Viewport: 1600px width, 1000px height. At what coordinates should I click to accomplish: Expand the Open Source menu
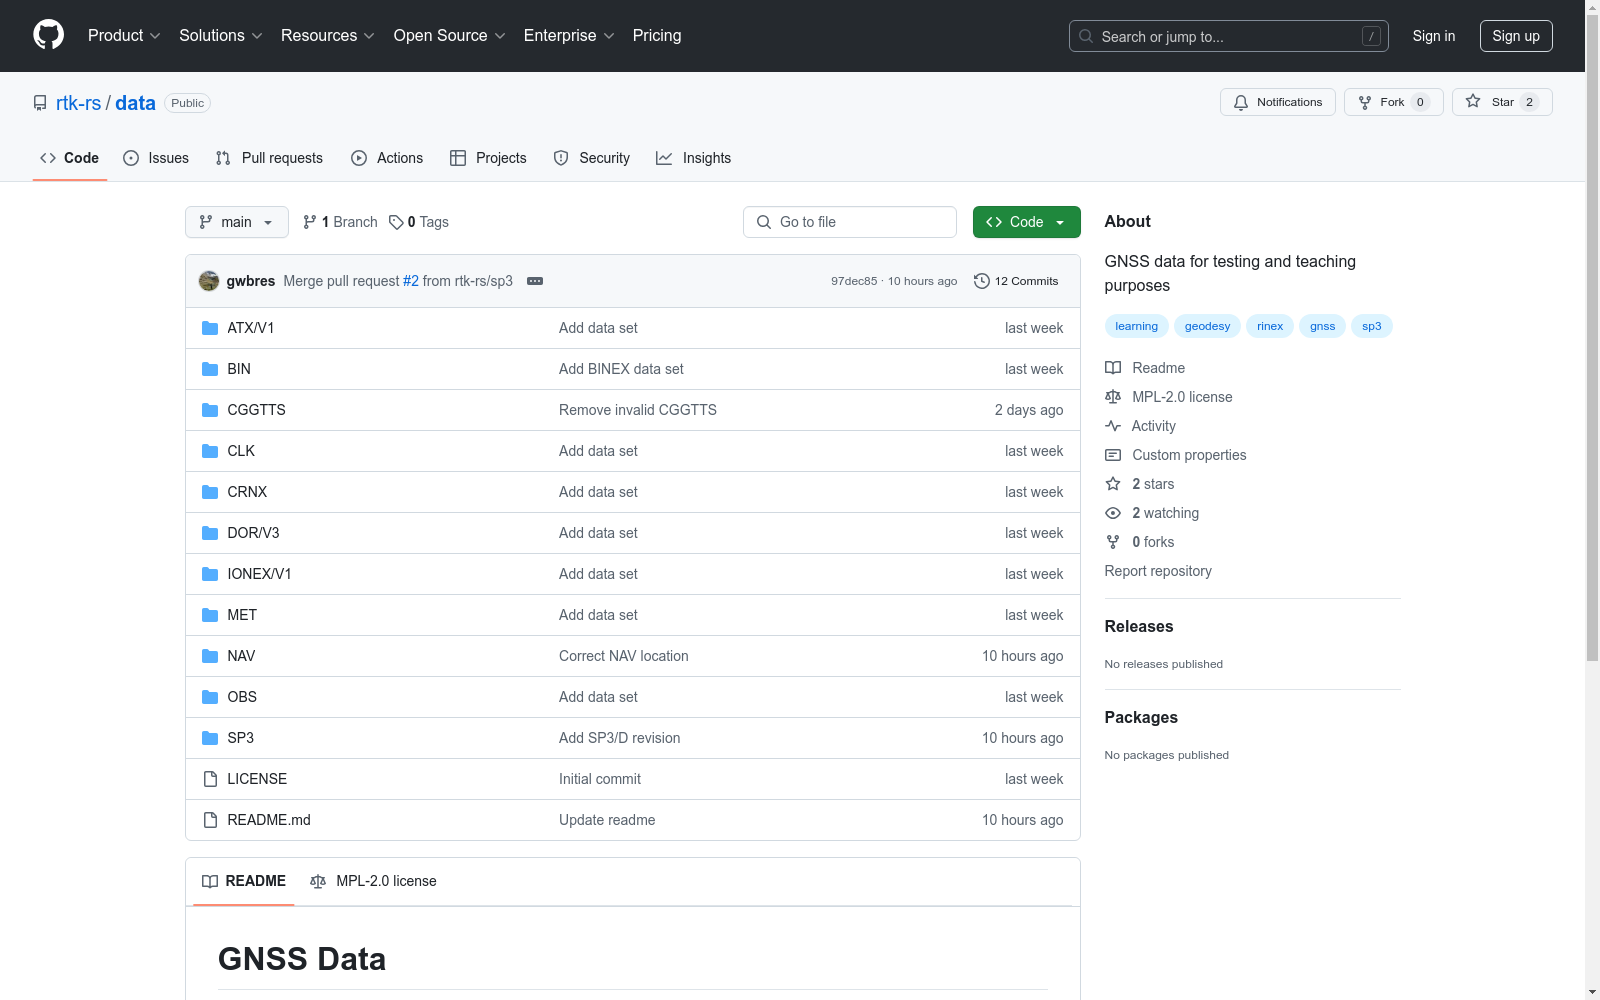(450, 35)
